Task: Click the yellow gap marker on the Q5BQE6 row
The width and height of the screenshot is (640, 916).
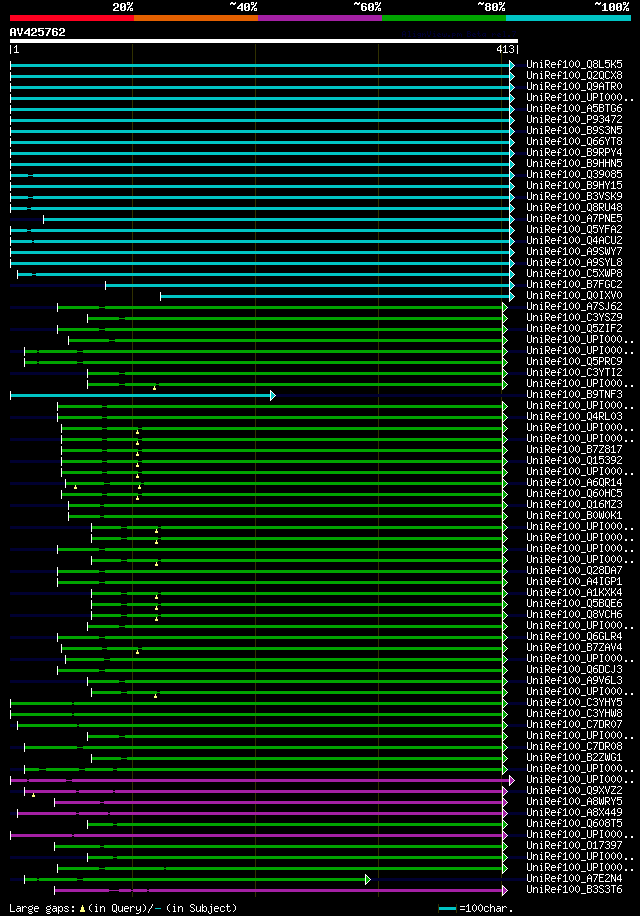Action: coord(156,608)
